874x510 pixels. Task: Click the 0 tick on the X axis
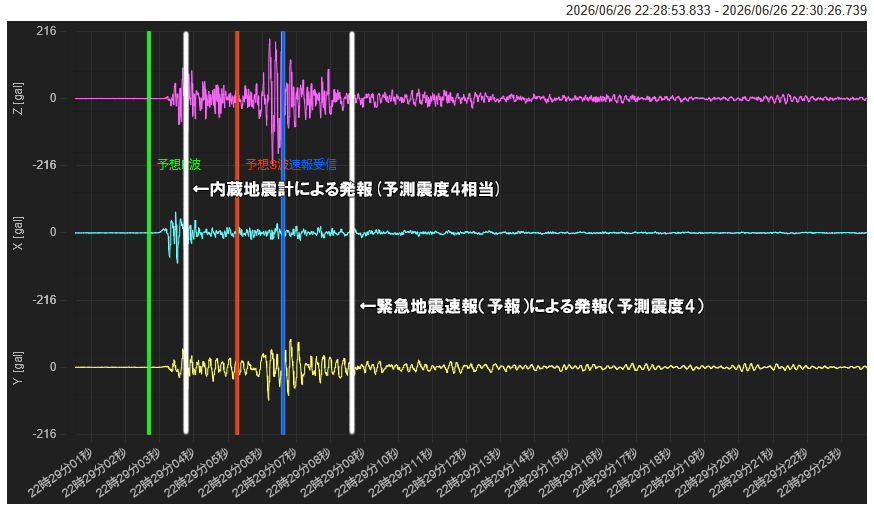pos(54,232)
